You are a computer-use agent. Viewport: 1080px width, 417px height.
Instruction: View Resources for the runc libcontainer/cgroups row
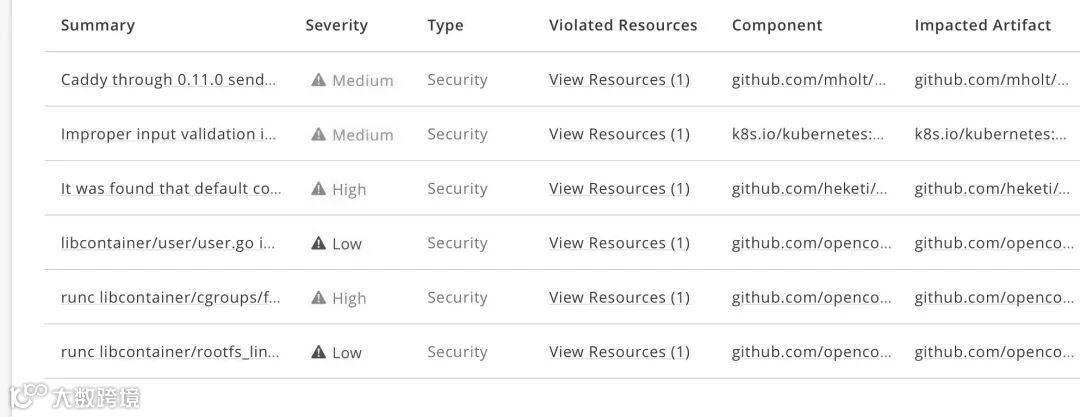tap(619, 298)
